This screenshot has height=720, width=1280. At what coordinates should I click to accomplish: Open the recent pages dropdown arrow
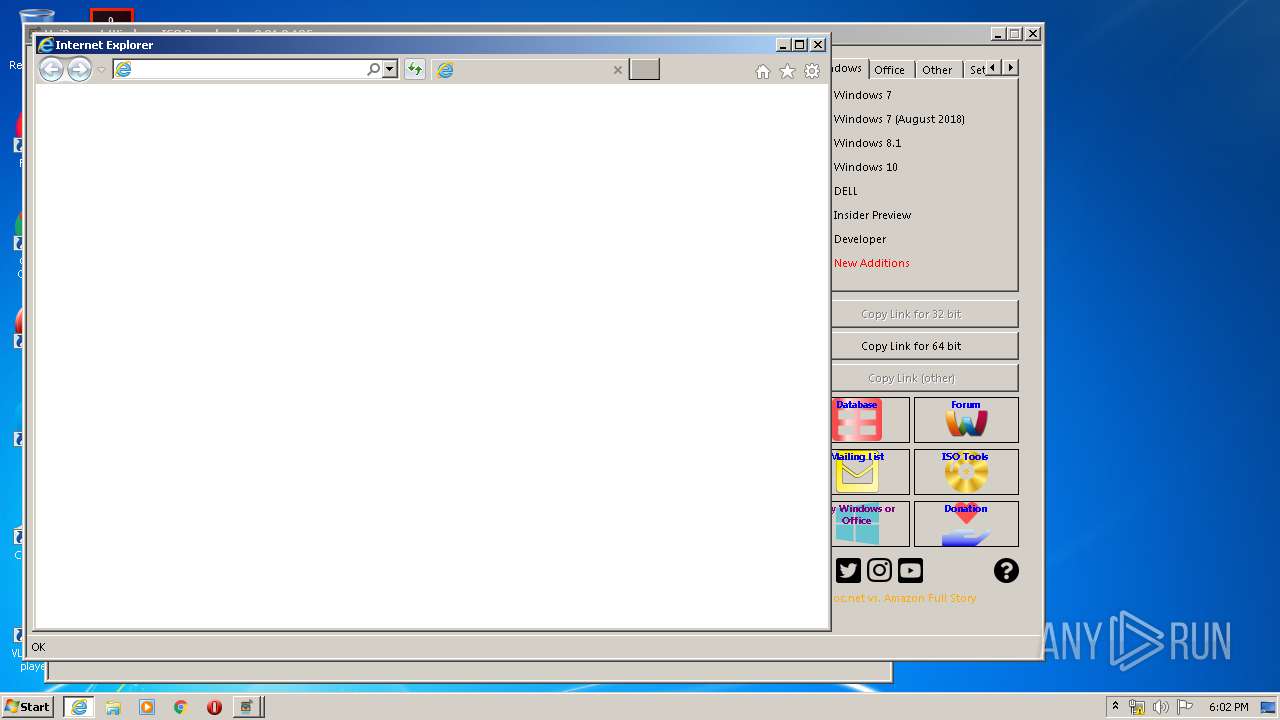point(101,70)
